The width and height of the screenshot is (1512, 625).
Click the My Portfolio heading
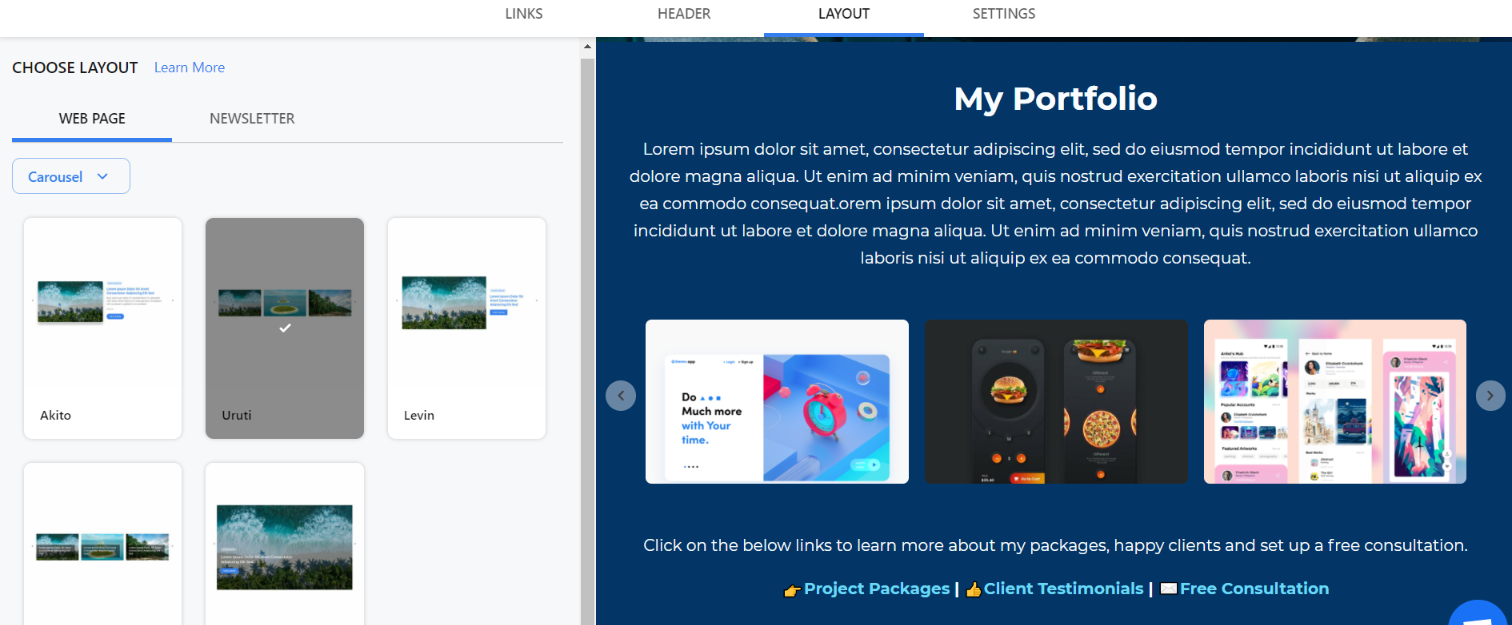1055,99
